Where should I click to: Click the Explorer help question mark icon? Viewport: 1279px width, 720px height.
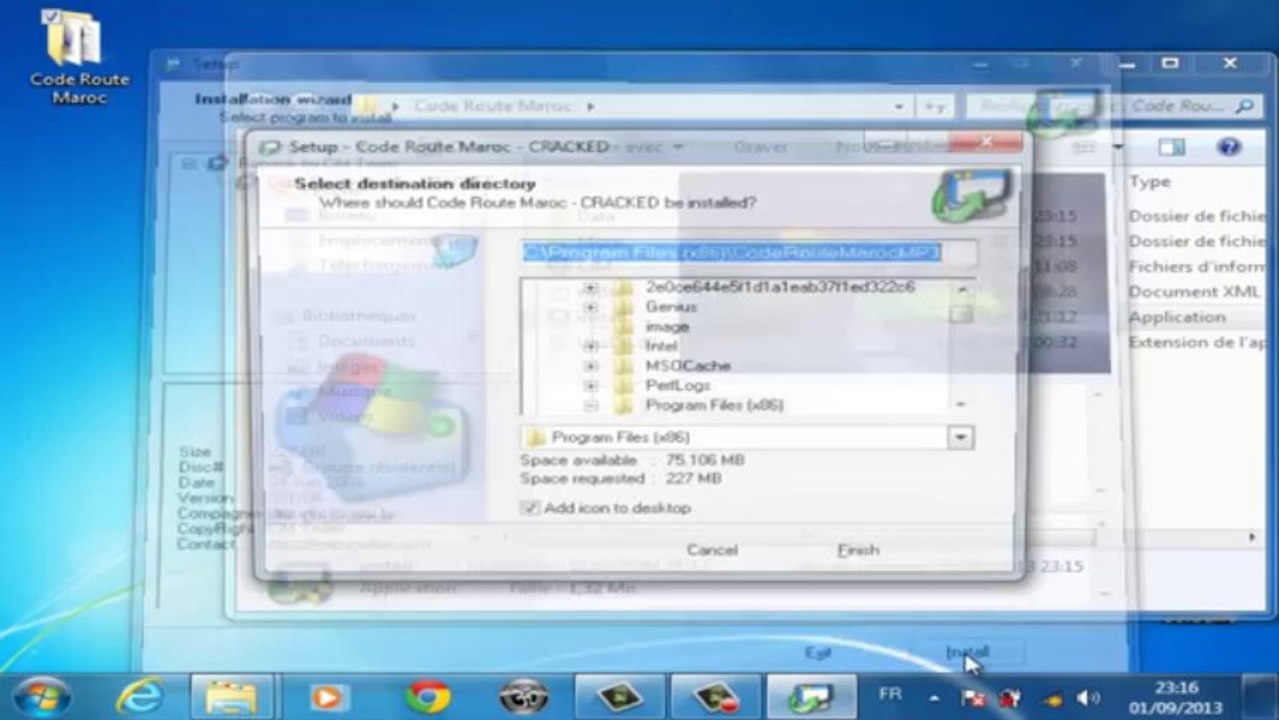(x=1228, y=147)
